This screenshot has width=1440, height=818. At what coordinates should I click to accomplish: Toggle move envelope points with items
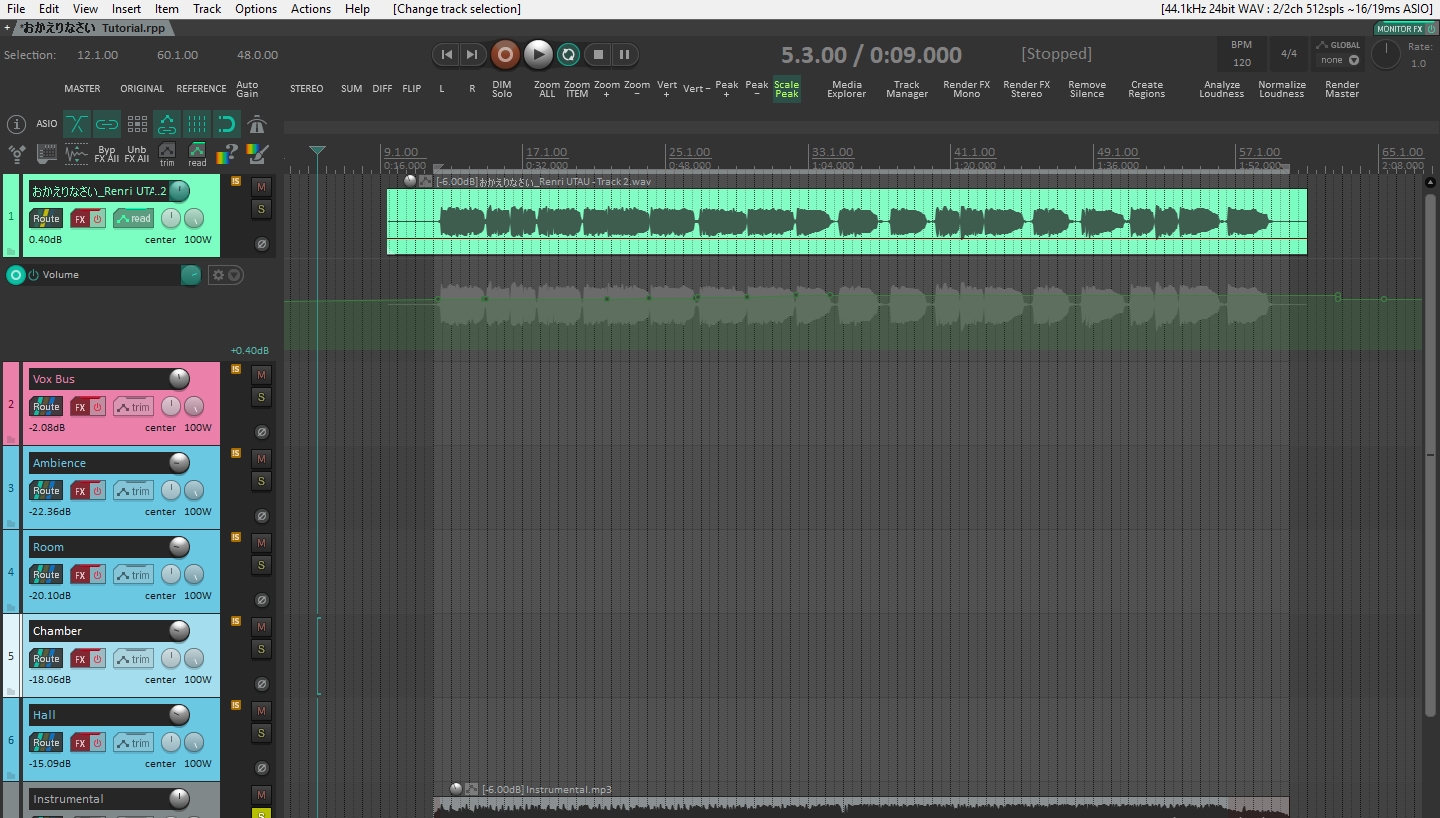[167, 124]
